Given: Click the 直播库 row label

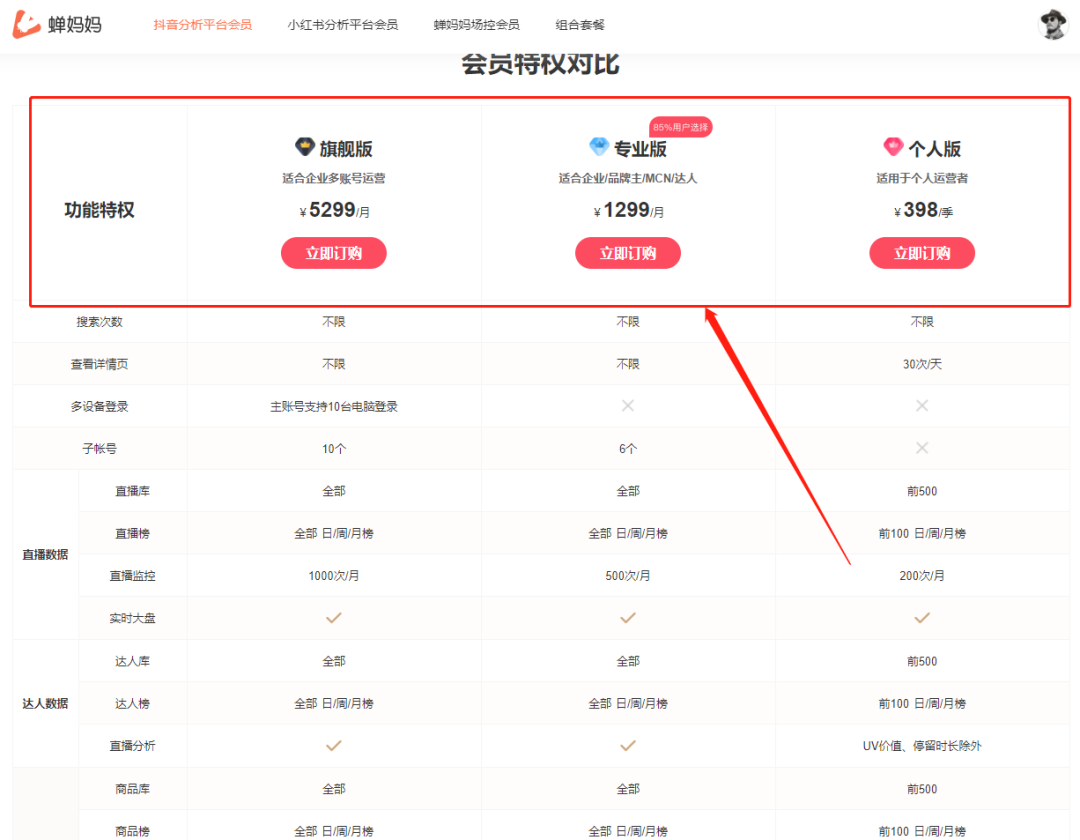Looking at the screenshot, I should click(132, 491).
